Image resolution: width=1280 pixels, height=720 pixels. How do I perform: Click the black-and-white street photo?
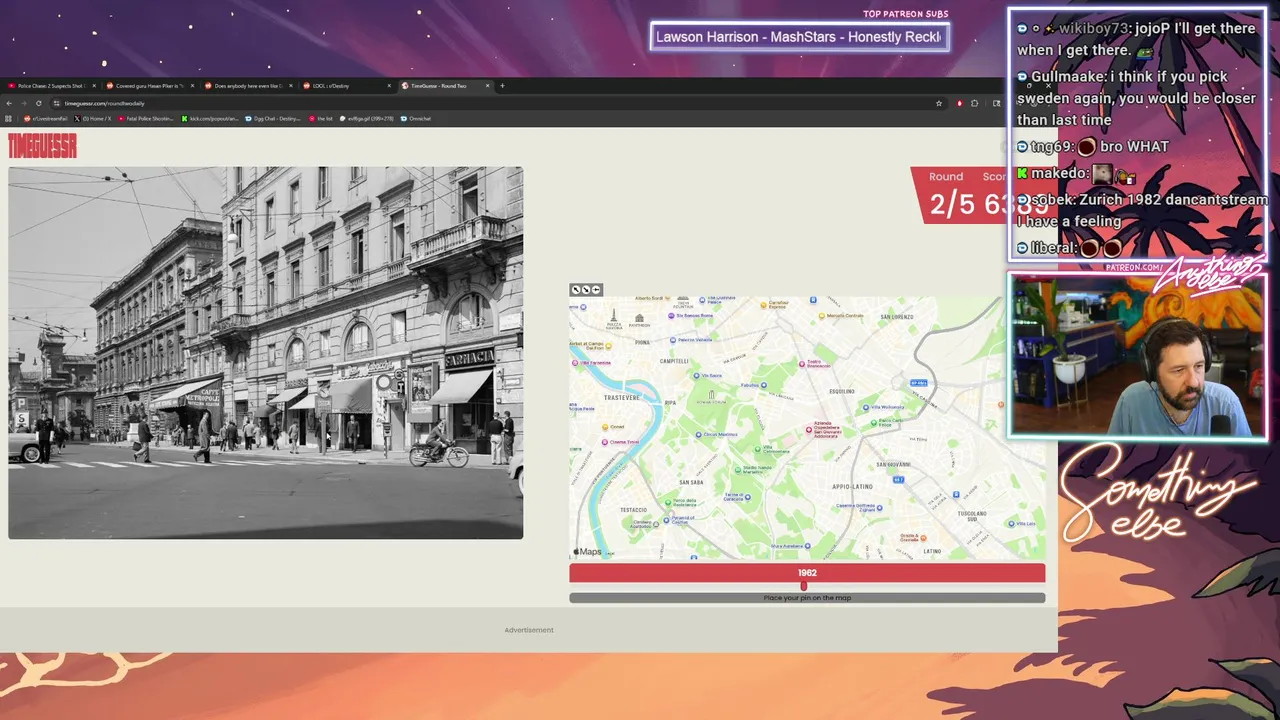point(265,353)
